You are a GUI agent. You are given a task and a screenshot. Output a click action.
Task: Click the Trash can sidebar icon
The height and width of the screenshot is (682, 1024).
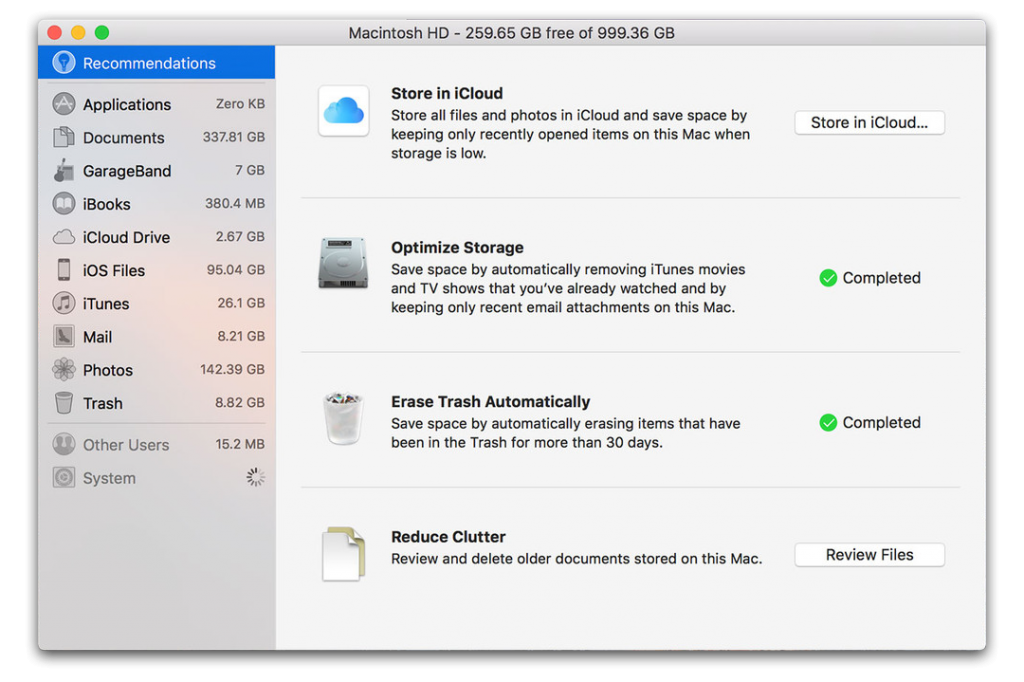click(63, 403)
